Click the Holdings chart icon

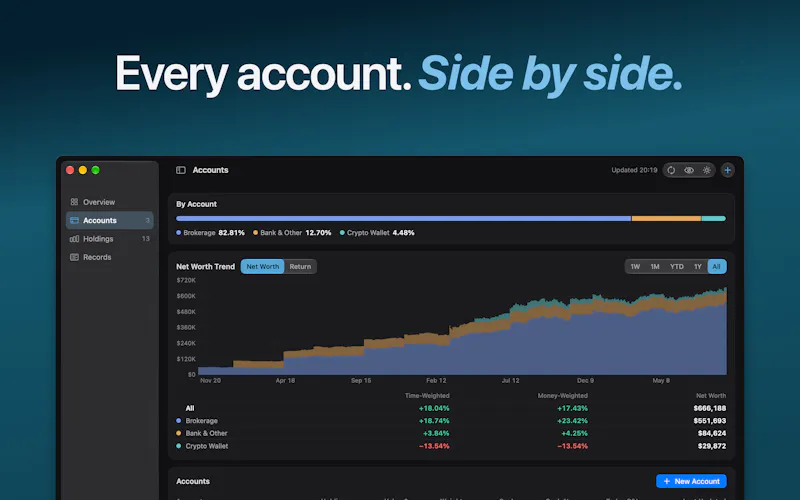tap(74, 239)
